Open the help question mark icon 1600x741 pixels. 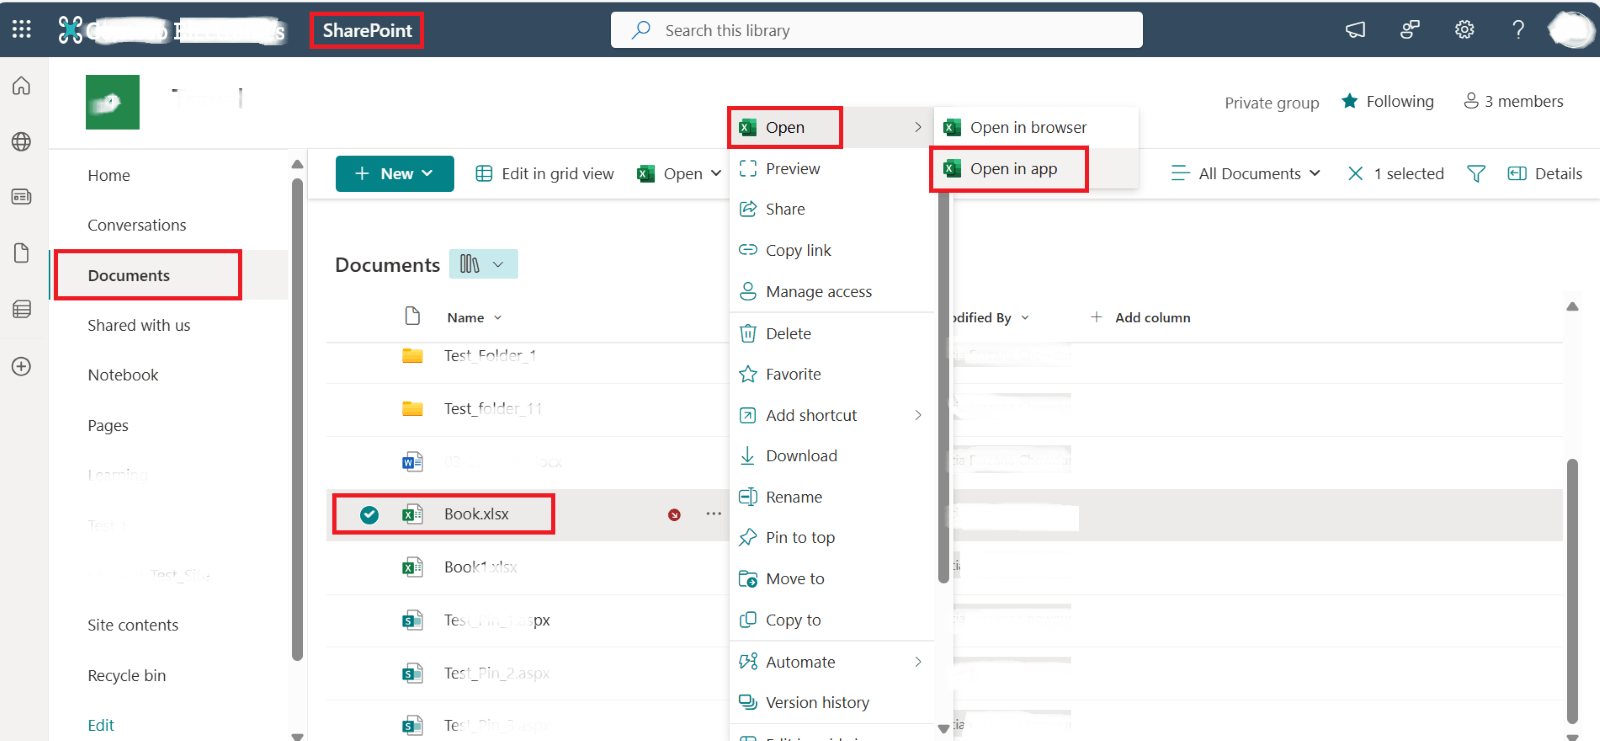pos(1518,30)
